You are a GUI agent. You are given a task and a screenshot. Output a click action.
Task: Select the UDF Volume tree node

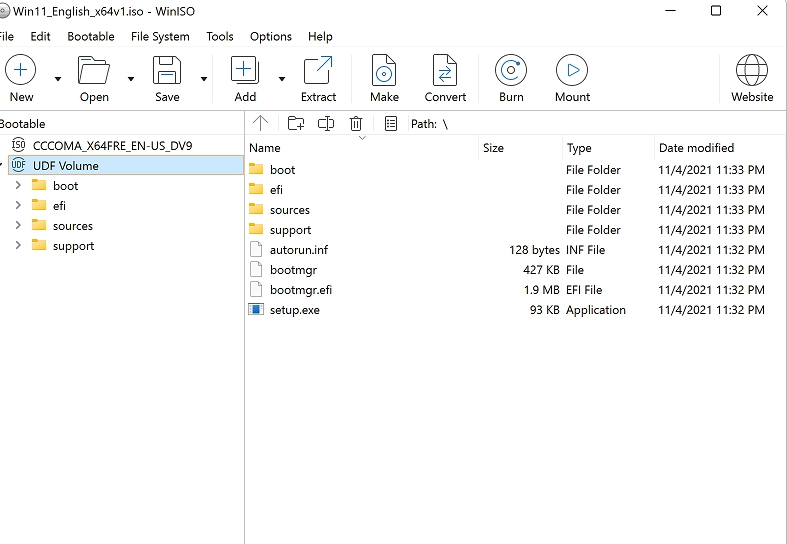click(x=126, y=165)
